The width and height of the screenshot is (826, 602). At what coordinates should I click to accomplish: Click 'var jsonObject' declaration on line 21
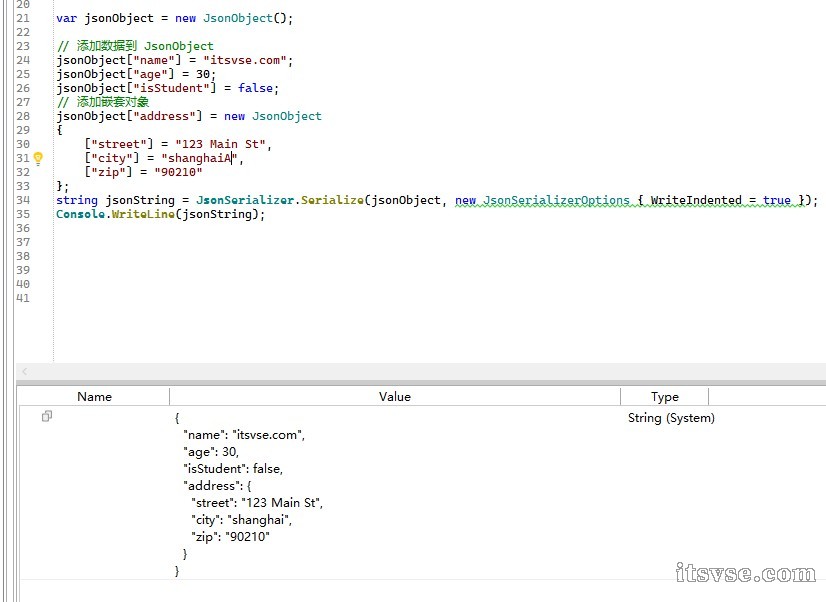(x=105, y=18)
